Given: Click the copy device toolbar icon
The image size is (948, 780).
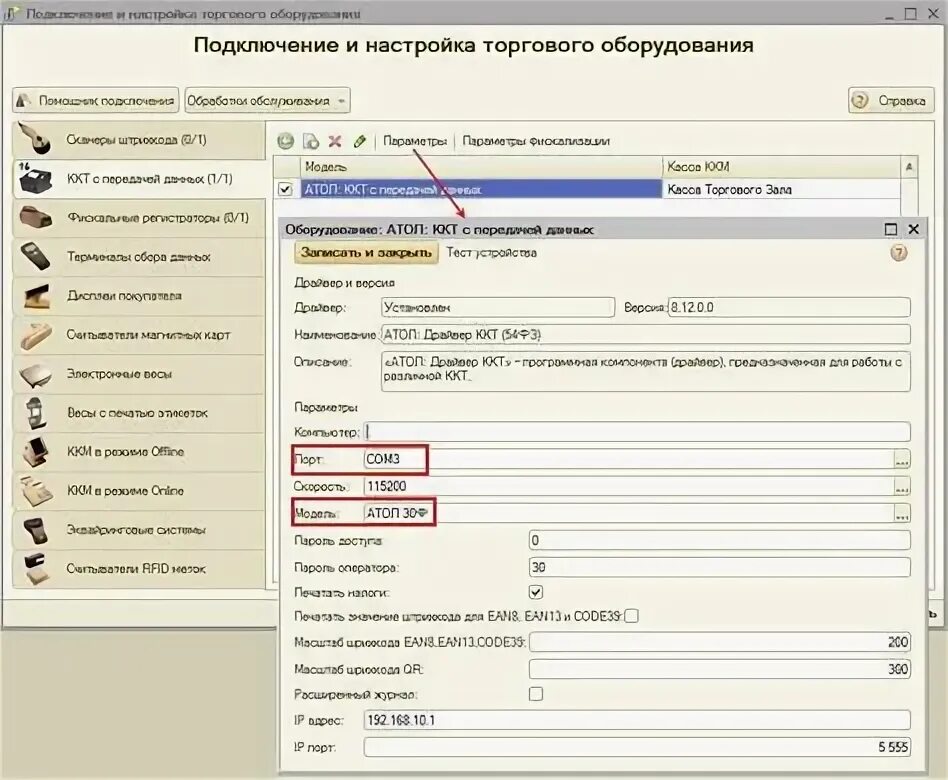Looking at the screenshot, I should pyautogui.click(x=311, y=141).
